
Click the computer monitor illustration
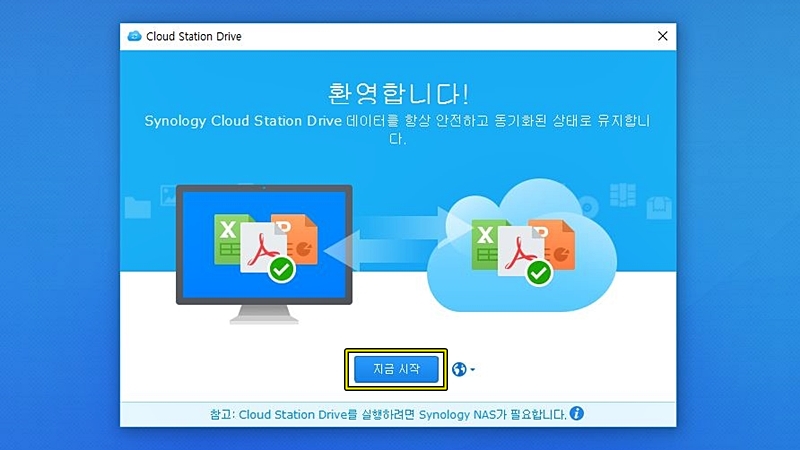[264, 254]
